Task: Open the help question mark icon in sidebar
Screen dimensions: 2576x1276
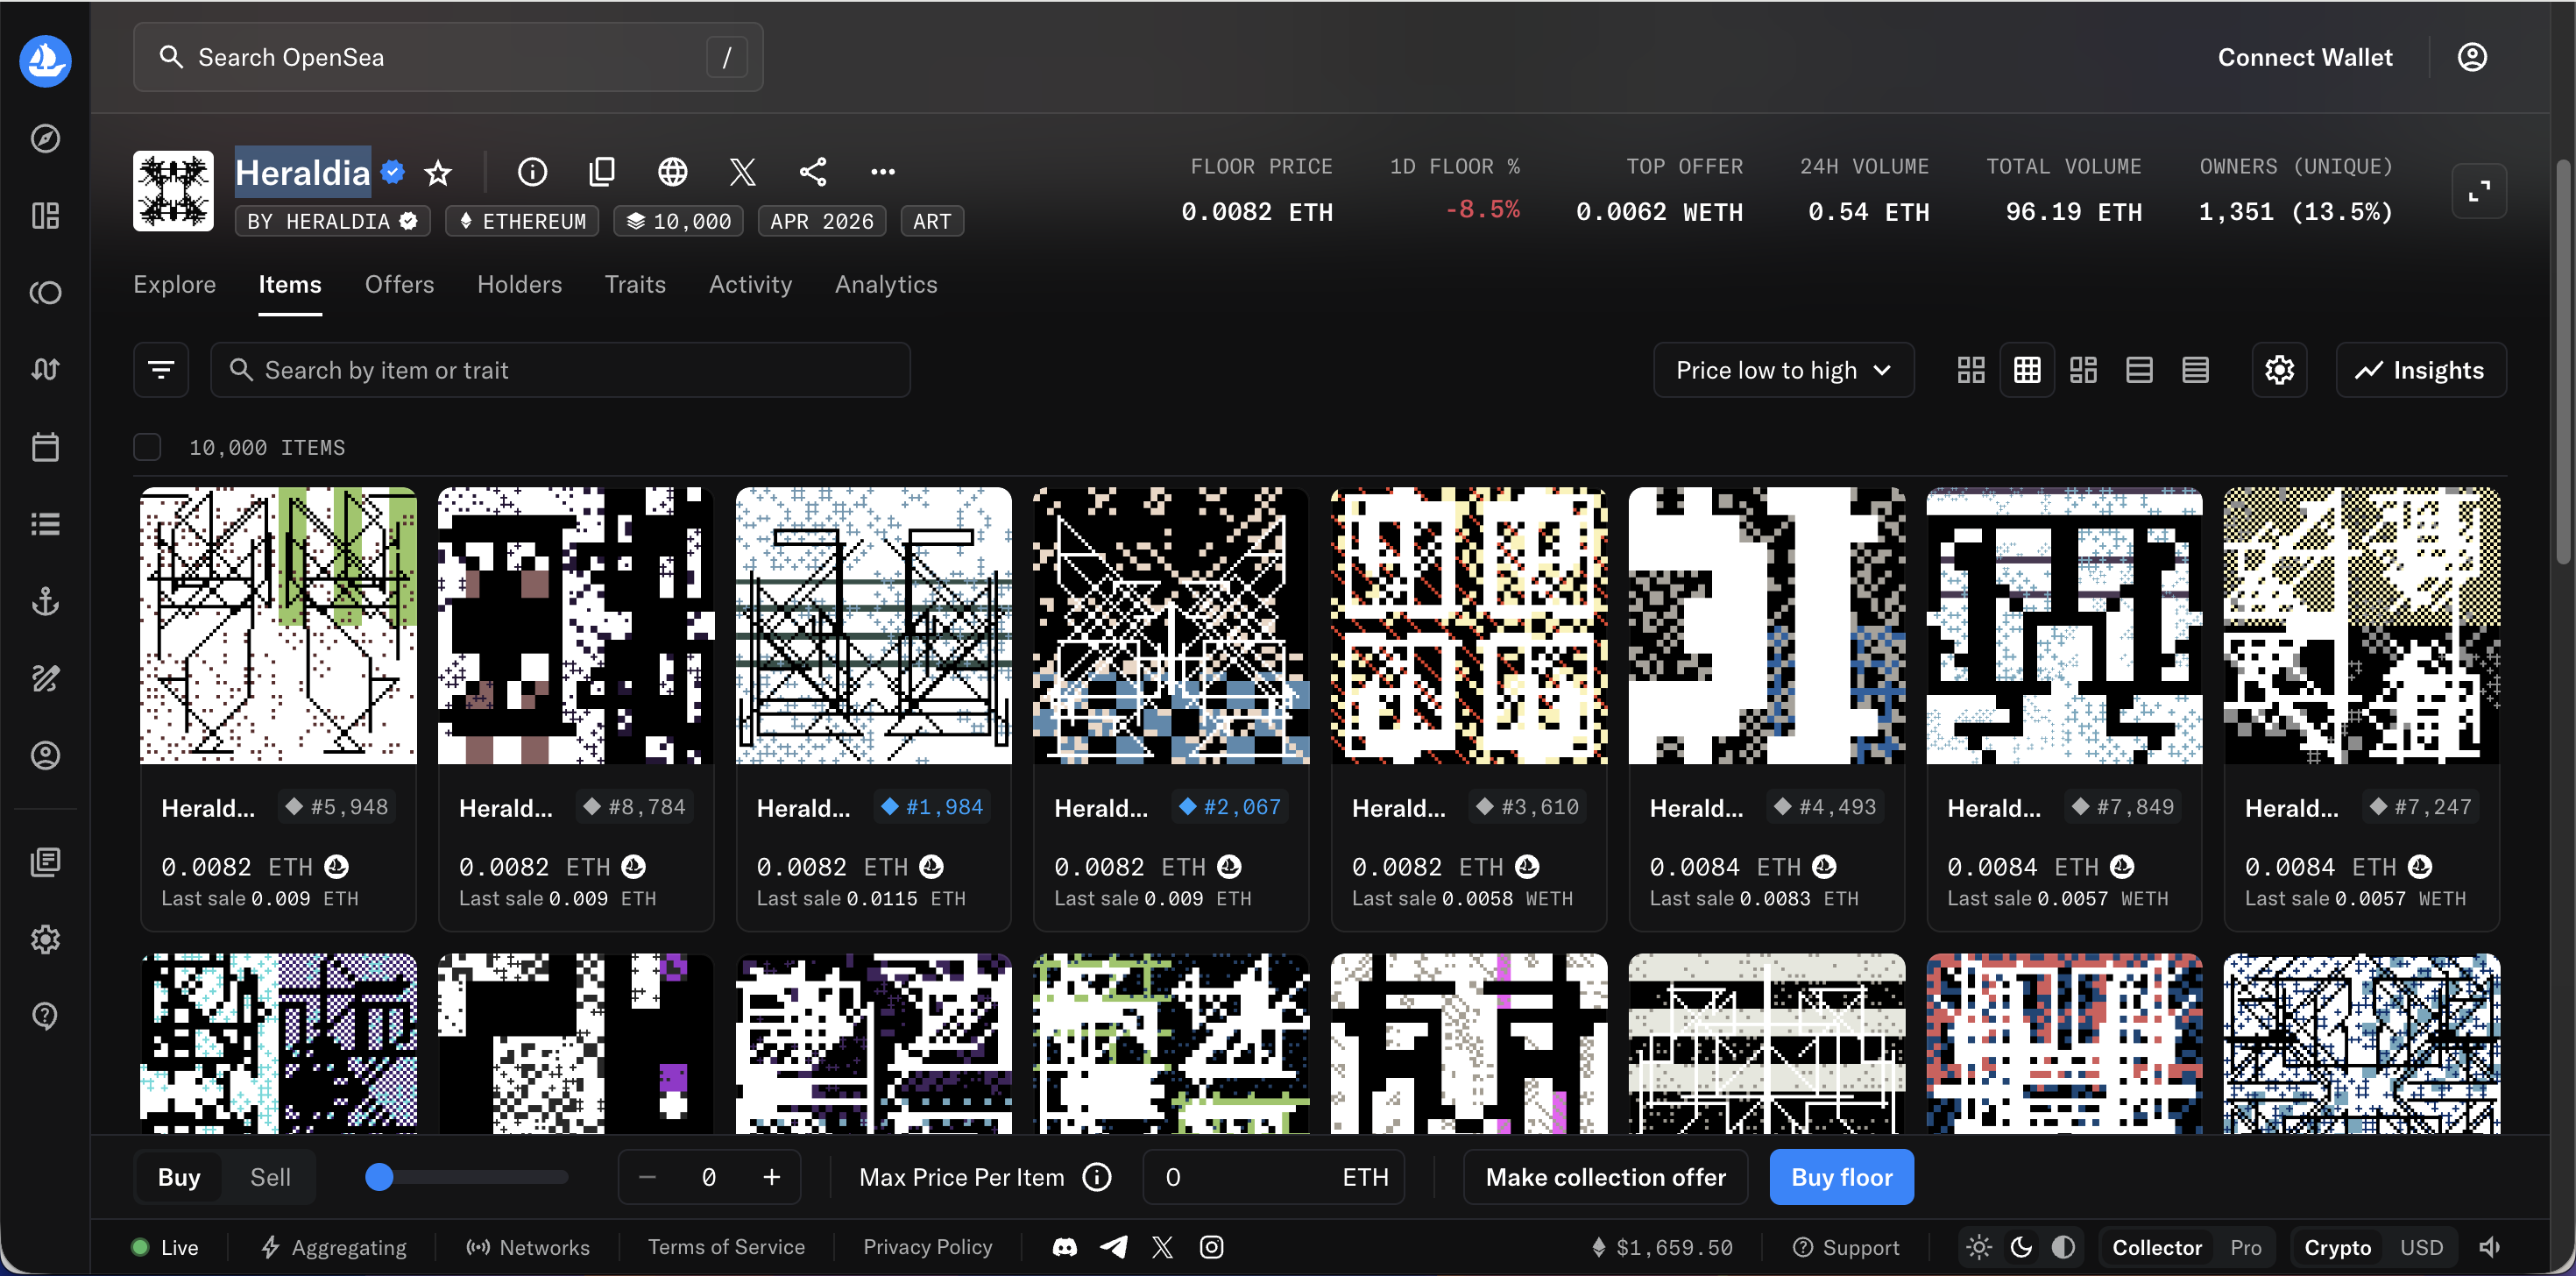Action: point(45,1015)
